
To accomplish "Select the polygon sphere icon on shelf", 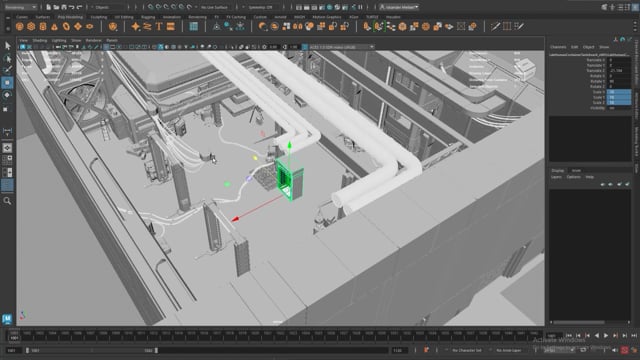I will pos(19,27).
